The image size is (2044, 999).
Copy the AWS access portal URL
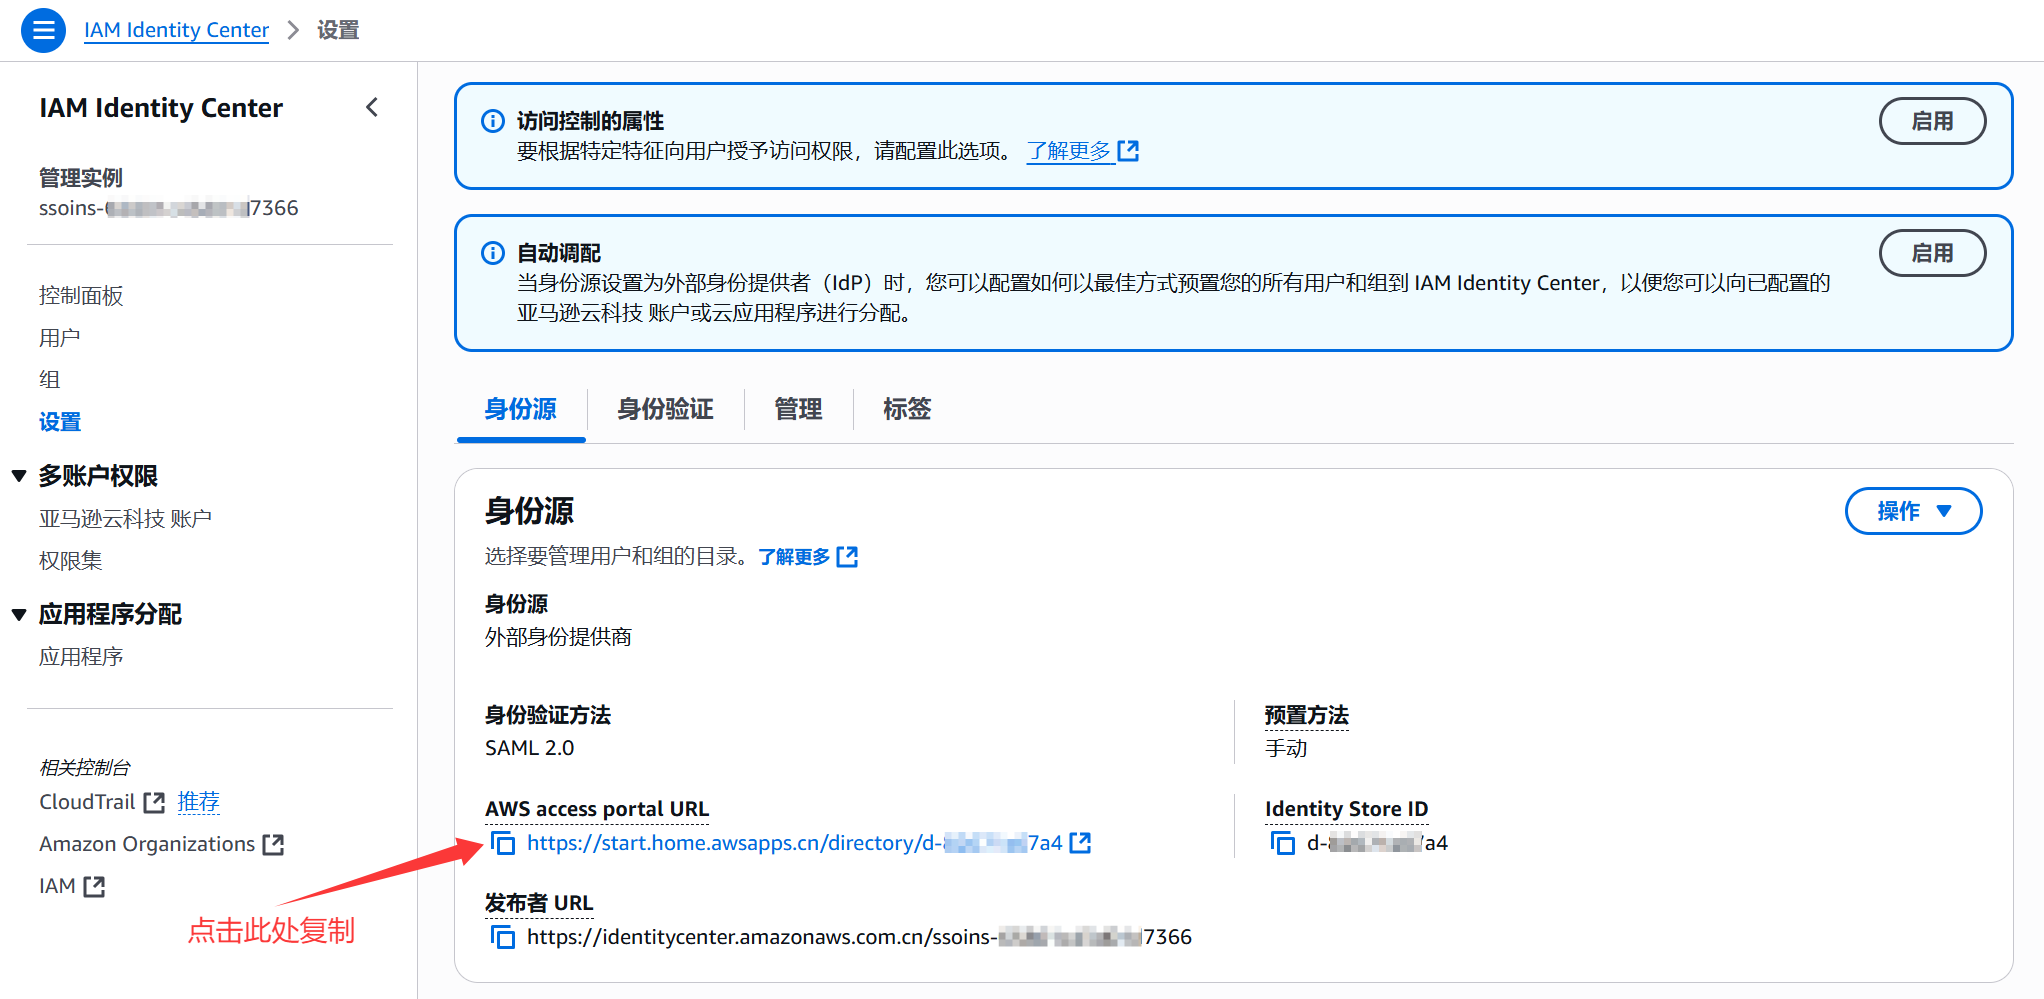(503, 843)
